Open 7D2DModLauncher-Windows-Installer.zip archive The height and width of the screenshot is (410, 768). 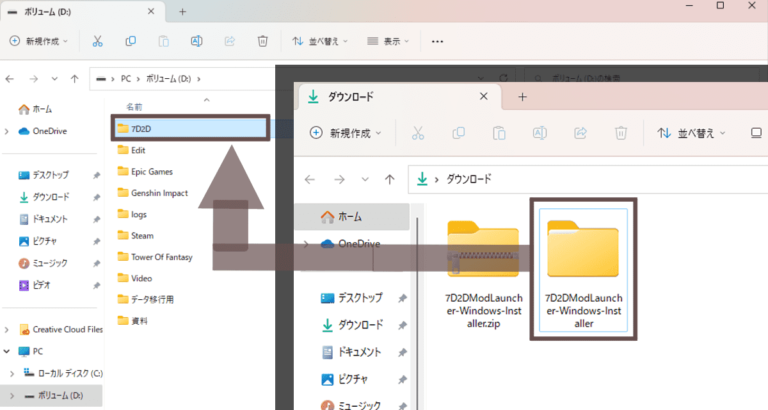(x=483, y=274)
